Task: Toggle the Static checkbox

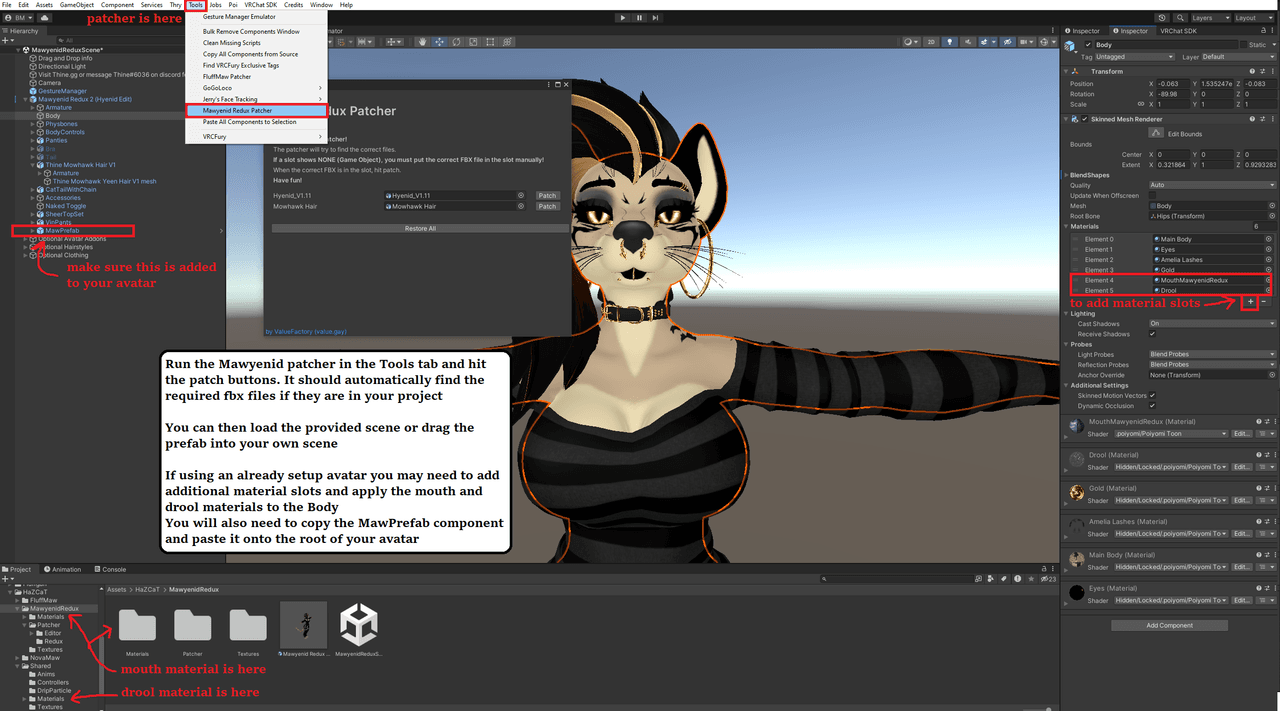Action: [x=1245, y=45]
